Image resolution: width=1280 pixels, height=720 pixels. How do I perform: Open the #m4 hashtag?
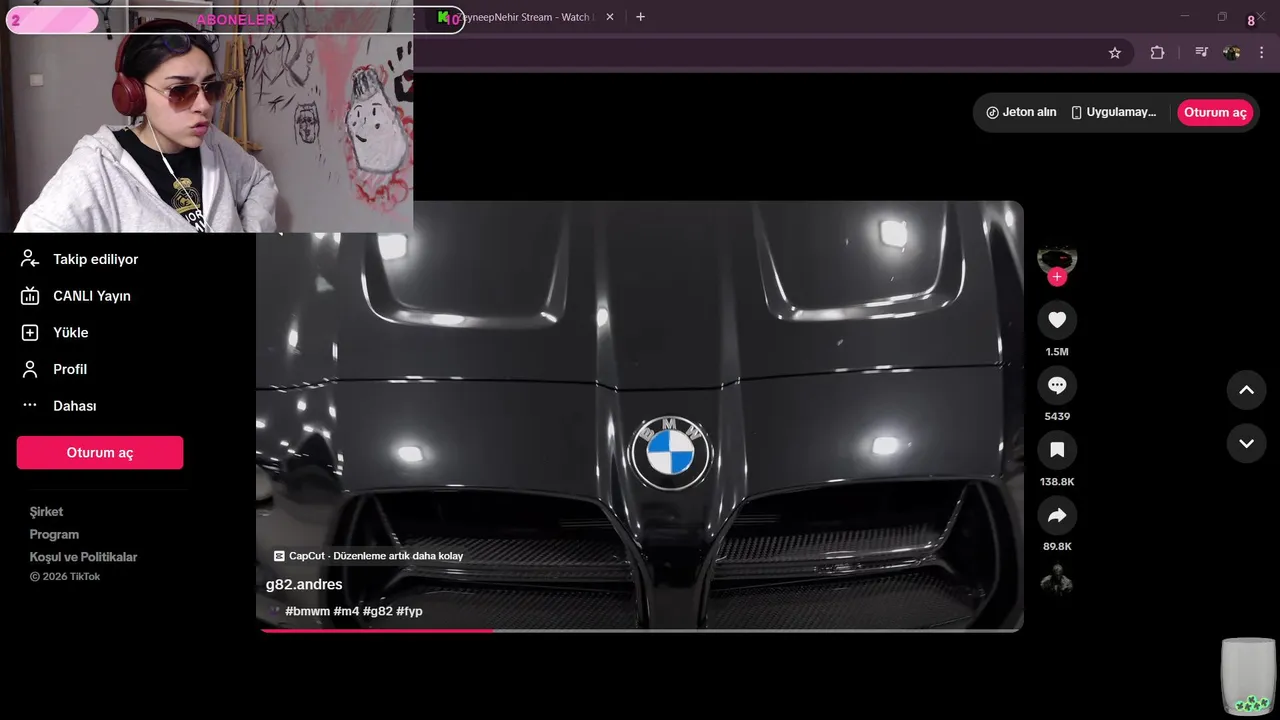point(346,611)
